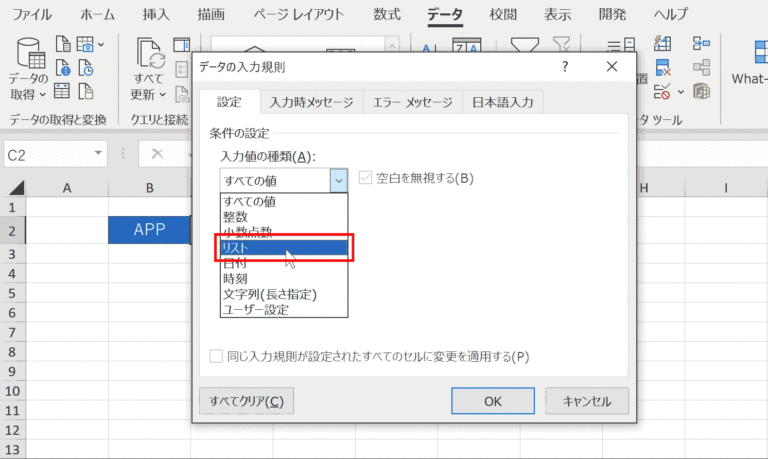This screenshot has height=459, width=768.
Task: Click the Data Validation icon in ribbon
Action: (x=662, y=92)
